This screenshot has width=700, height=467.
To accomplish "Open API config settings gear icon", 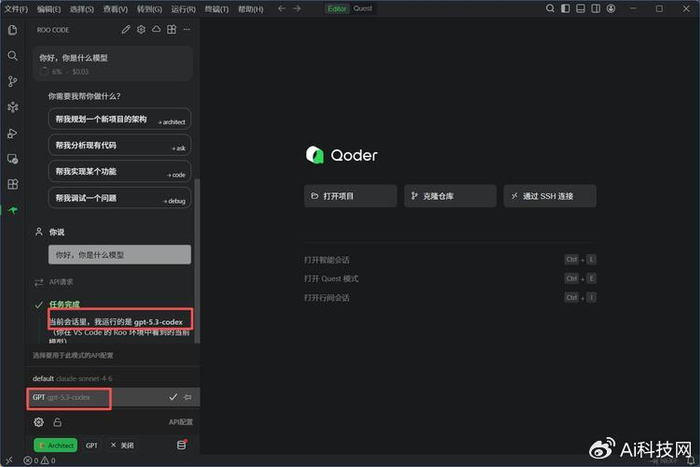I will point(39,422).
